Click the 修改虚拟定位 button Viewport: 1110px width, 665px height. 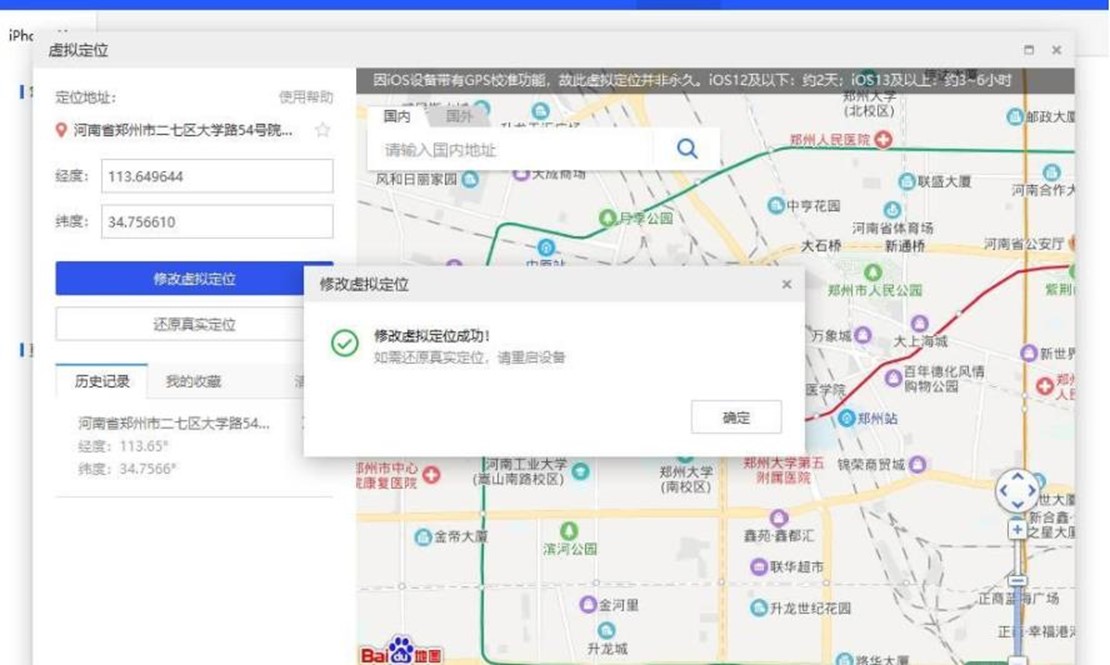(x=194, y=279)
